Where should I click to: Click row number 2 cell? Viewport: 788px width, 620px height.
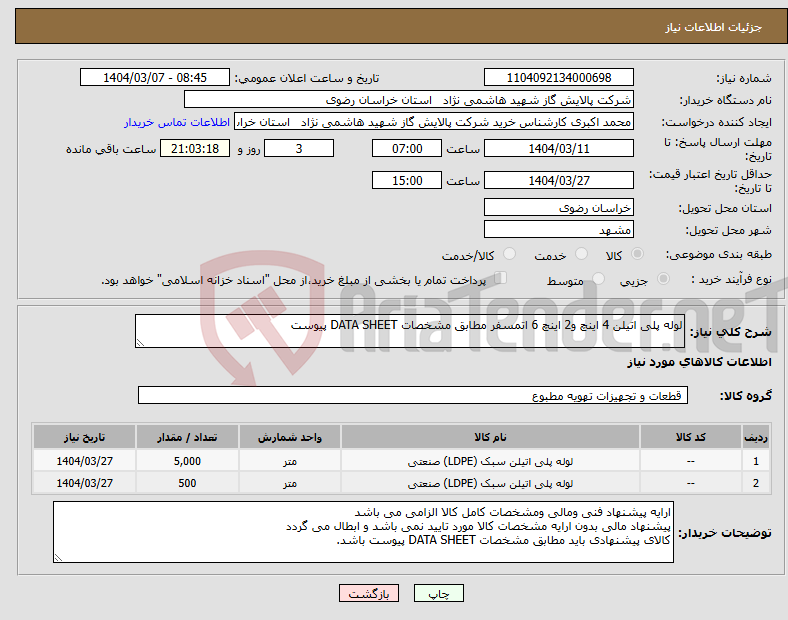[x=755, y=483]
